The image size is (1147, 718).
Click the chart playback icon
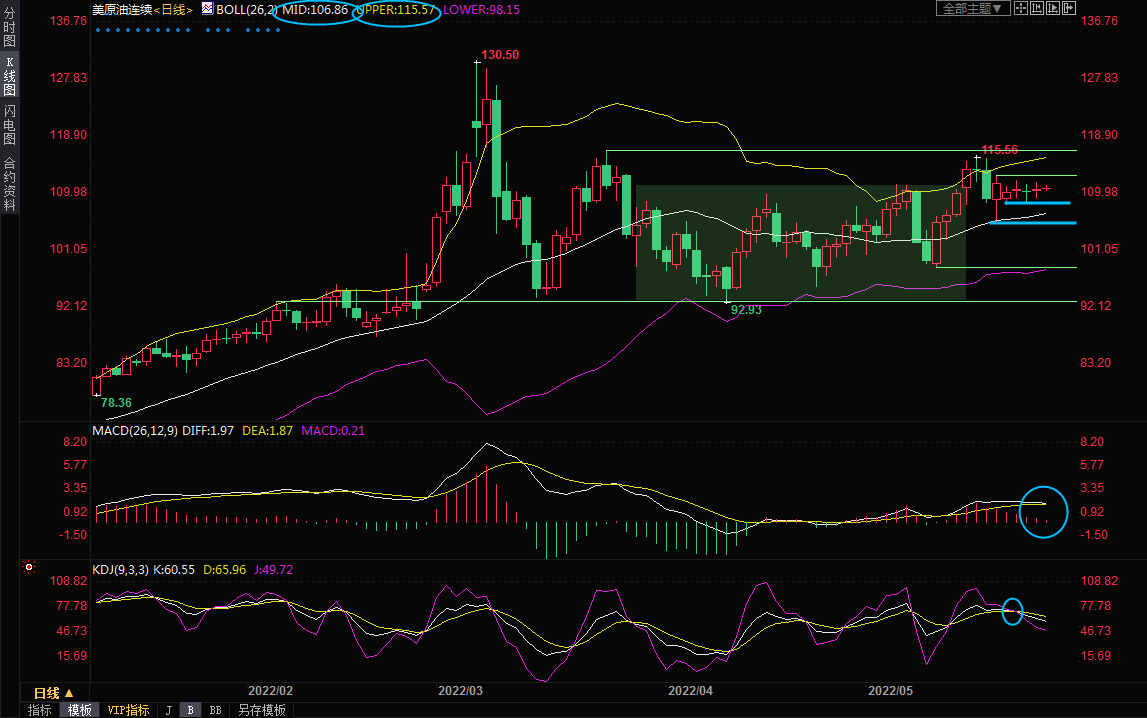pyautogui.click(x=1053, y=9)
